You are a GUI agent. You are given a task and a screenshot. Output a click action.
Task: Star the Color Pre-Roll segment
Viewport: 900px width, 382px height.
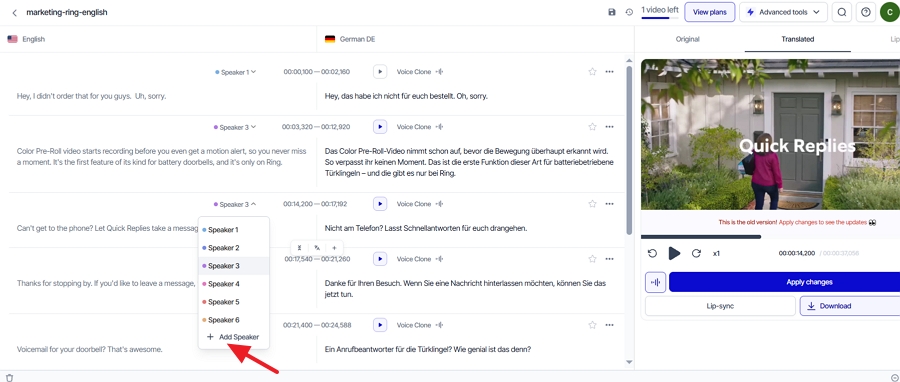tap(592, 127)
